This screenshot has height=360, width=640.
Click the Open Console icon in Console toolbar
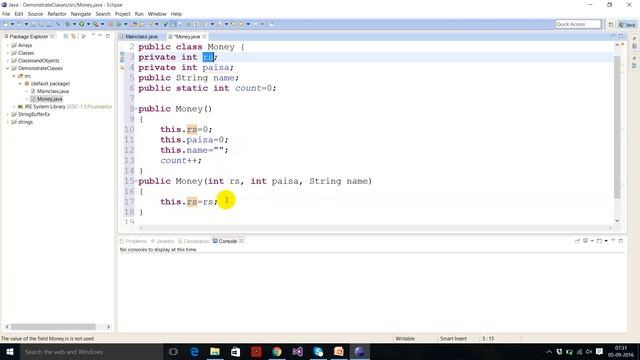tap(599, 241)
